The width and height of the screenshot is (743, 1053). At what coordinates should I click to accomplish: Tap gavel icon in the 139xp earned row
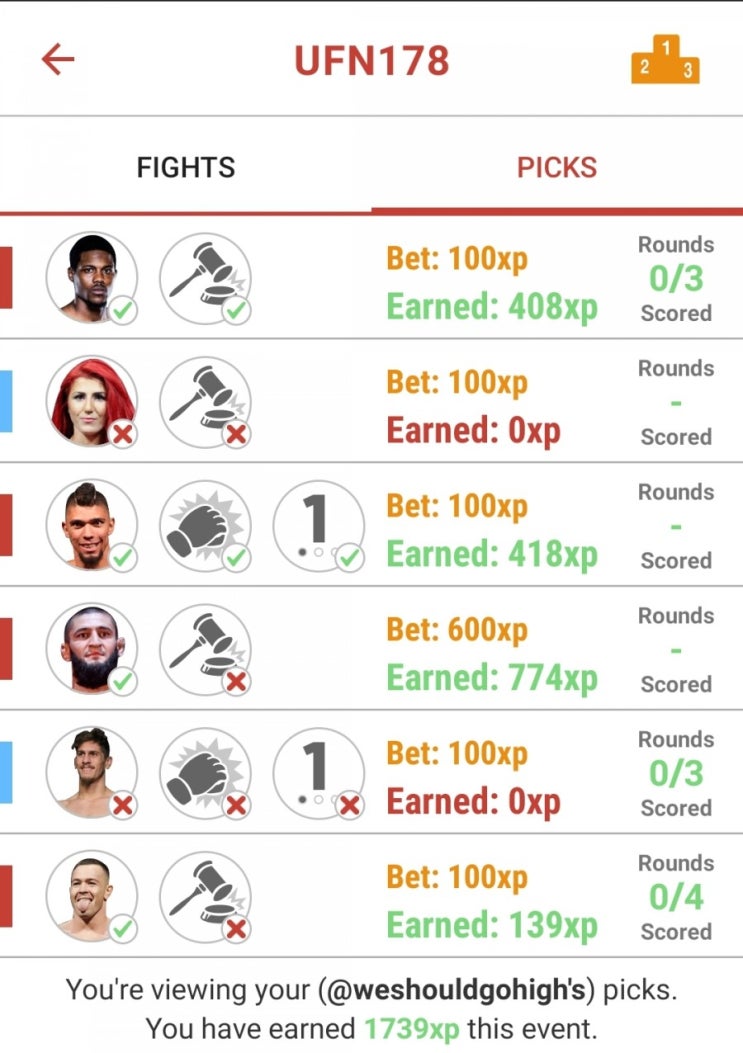(206, 897)
